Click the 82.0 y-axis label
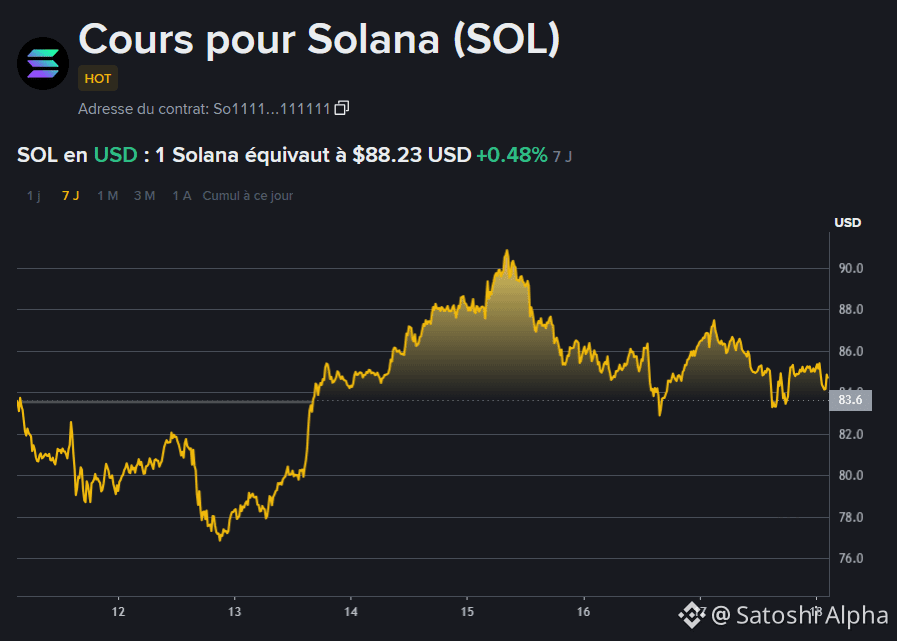Image resolution: width=897 pixels, height=641 pixels. (851, 434)
